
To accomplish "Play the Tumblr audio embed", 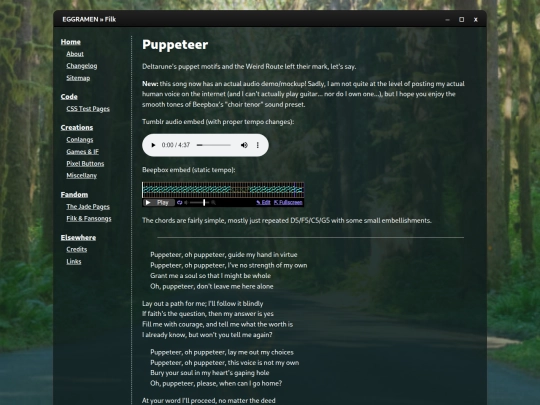I will 153,145.
